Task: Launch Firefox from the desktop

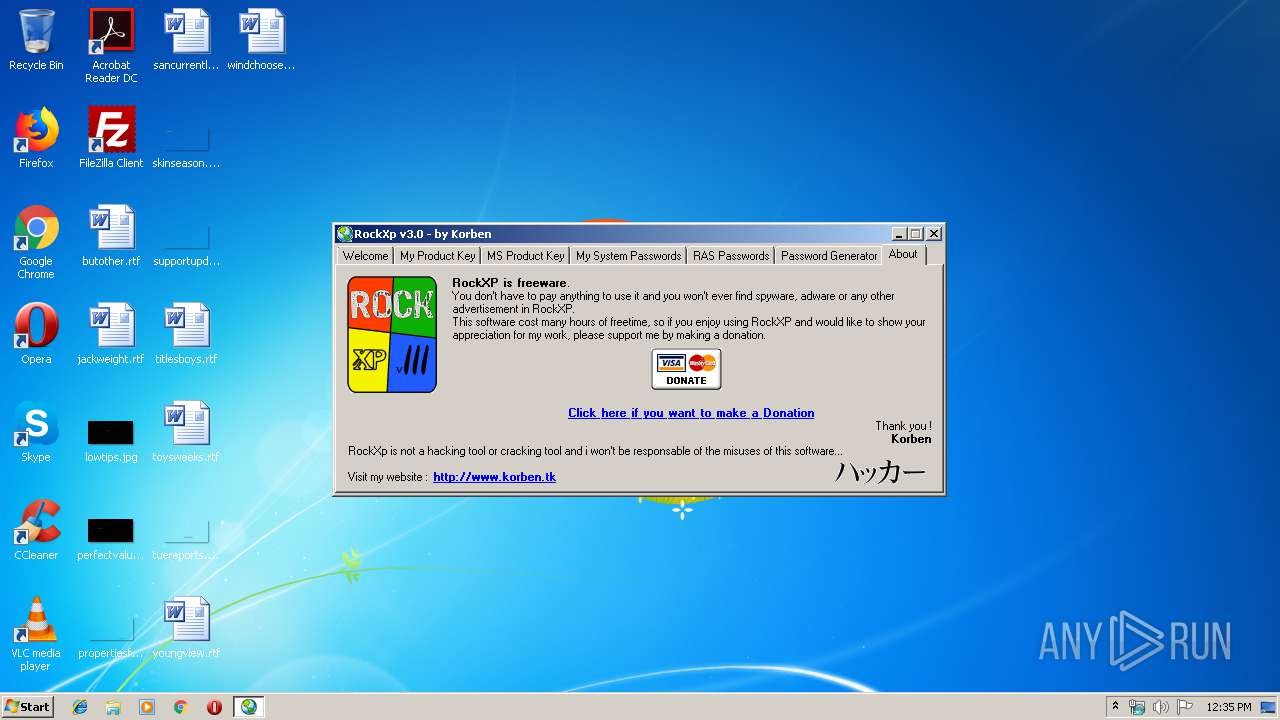Action: [36, 138]
